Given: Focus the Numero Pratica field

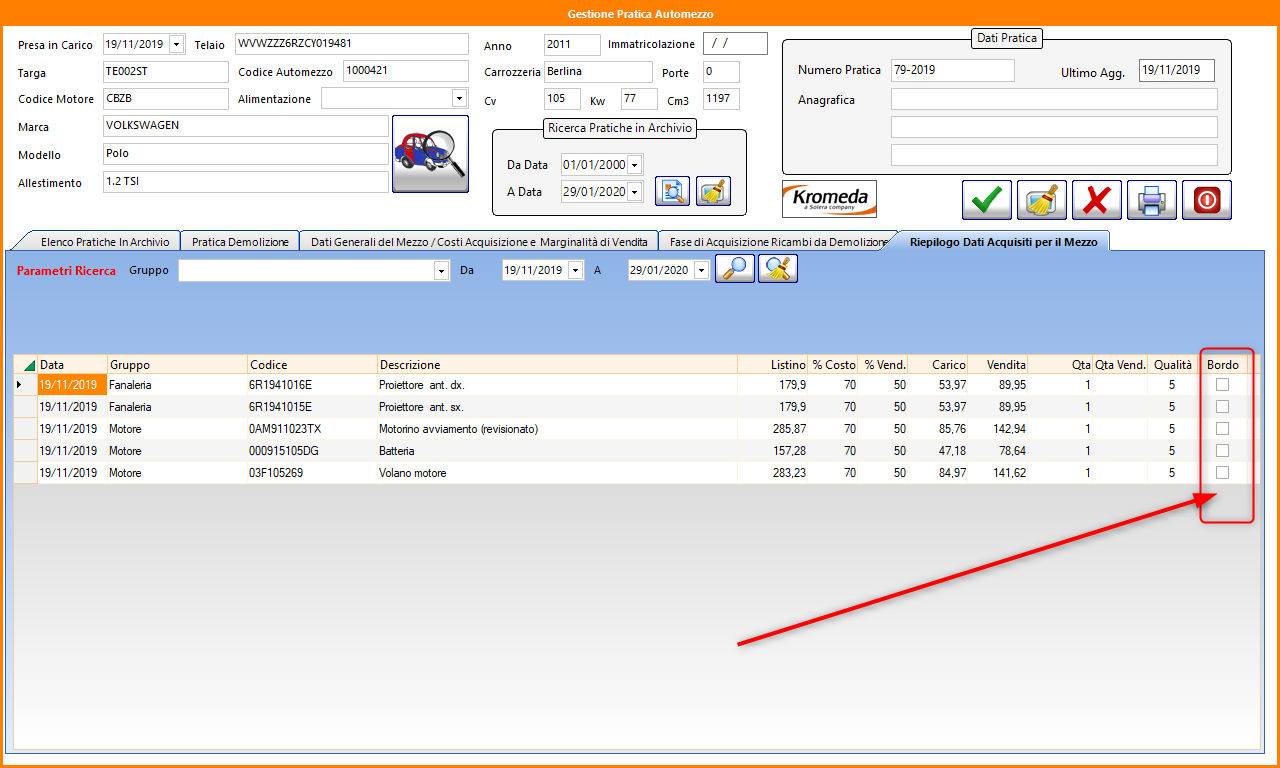Looking at the screenshot, I should [952, 70].
